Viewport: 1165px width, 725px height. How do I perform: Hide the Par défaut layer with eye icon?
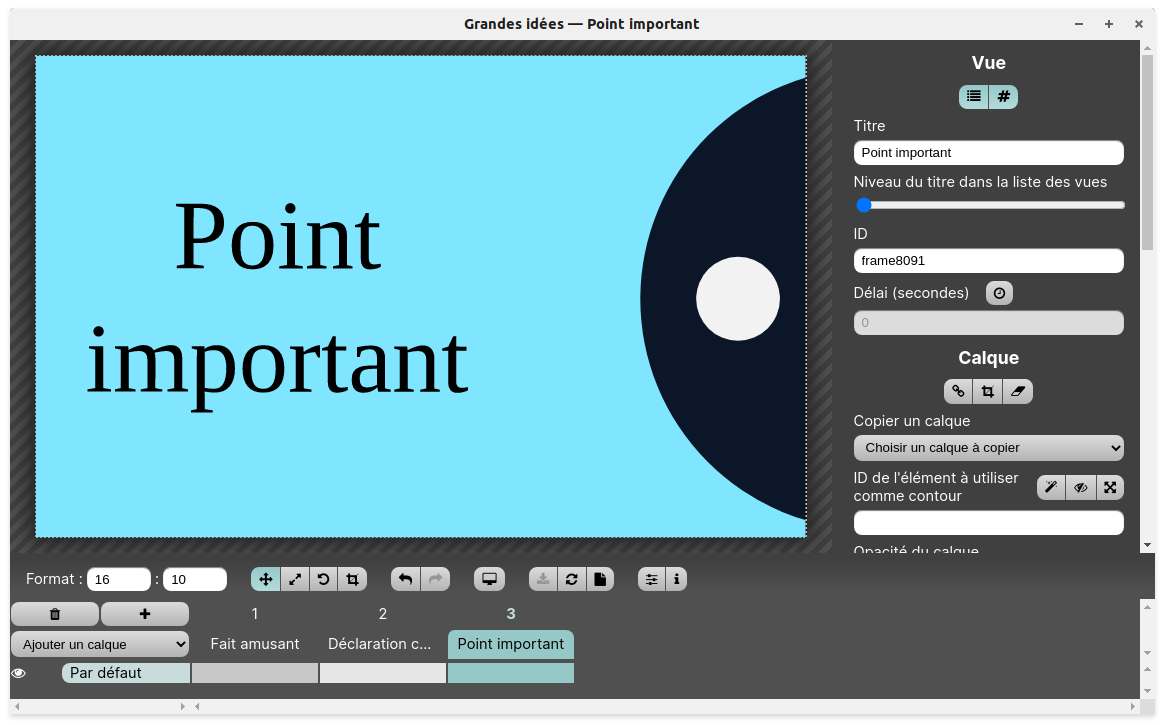click(18, 673)
